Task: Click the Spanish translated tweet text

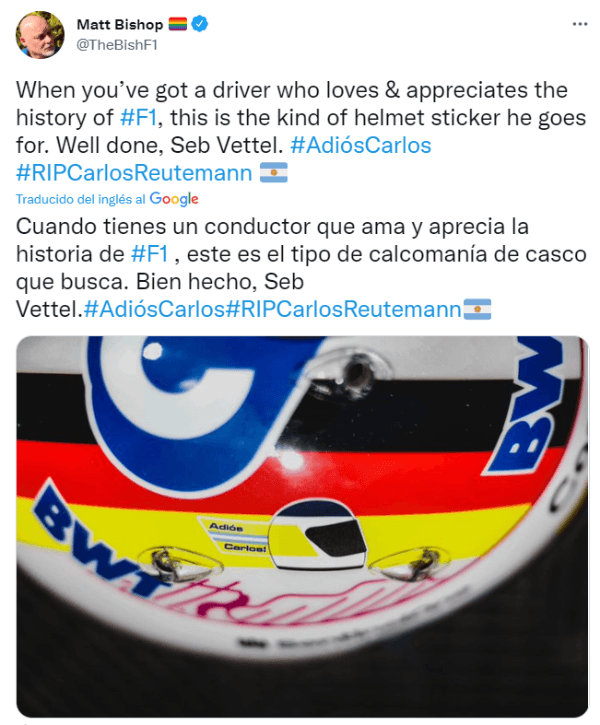Action: click(300, 268)
